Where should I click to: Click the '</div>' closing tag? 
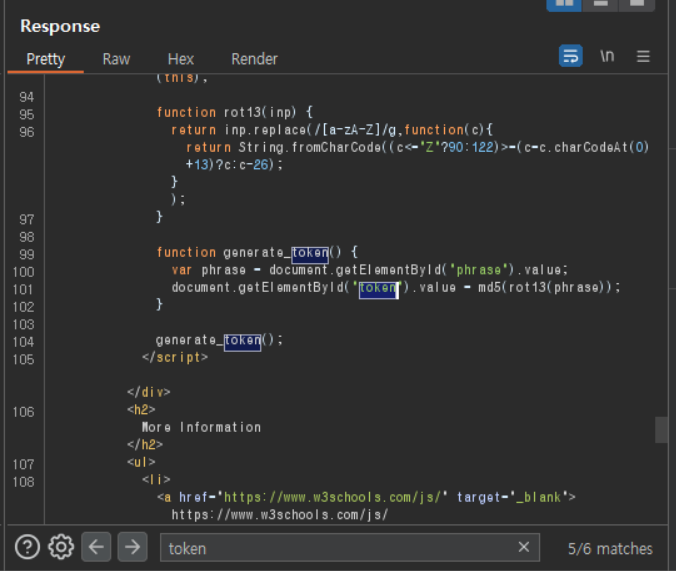149,392
